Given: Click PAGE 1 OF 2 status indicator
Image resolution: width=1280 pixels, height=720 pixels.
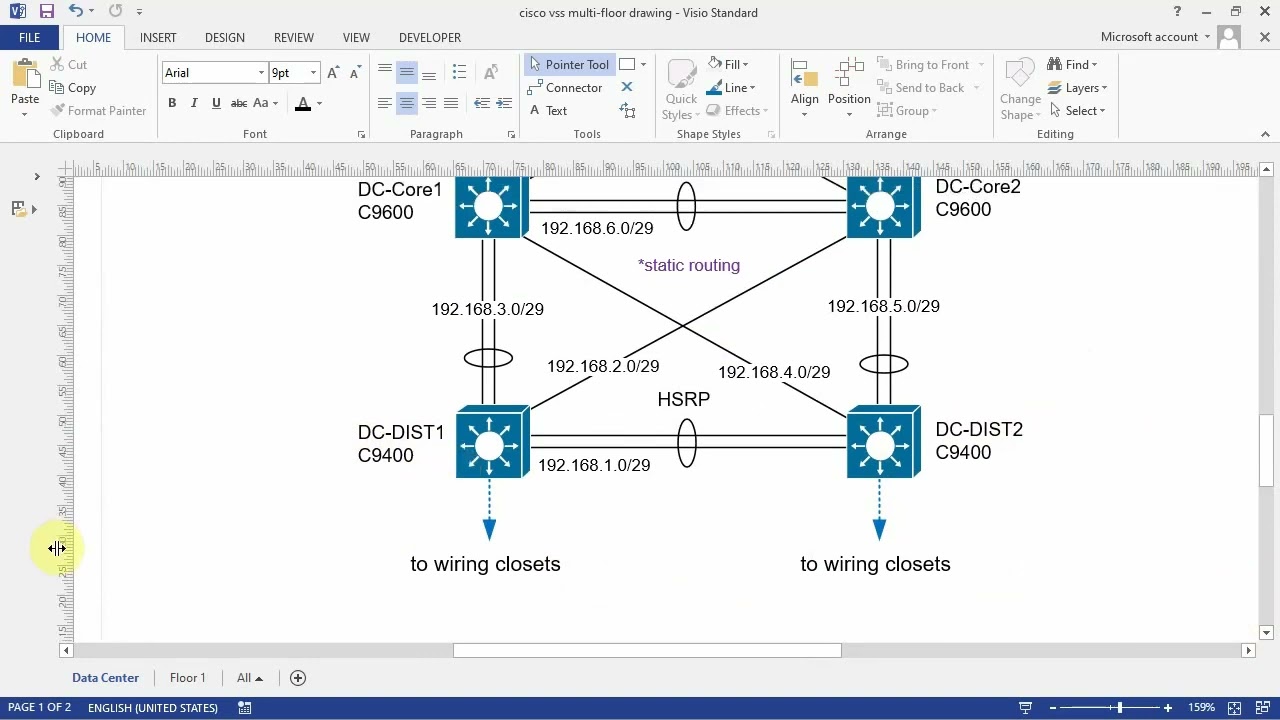Looking at the screenshot, I should pyautogui.click(x=39, y=707).
